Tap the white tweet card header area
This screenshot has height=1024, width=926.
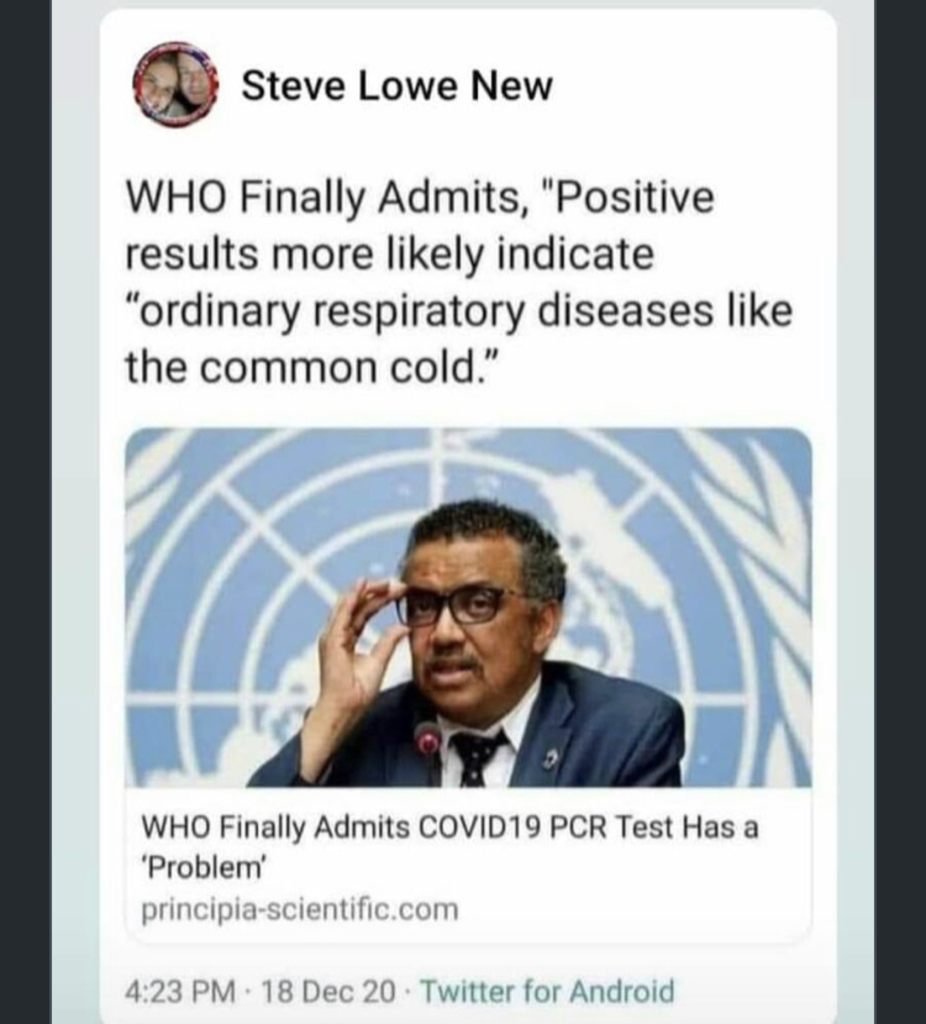[468, 85]
